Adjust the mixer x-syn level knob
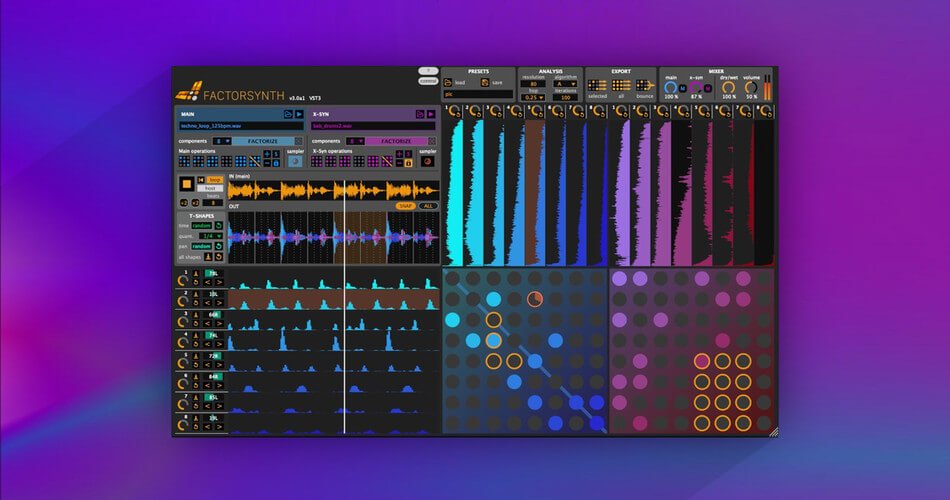The height and width of the screenshot is (500, 950). click(695, 87)
